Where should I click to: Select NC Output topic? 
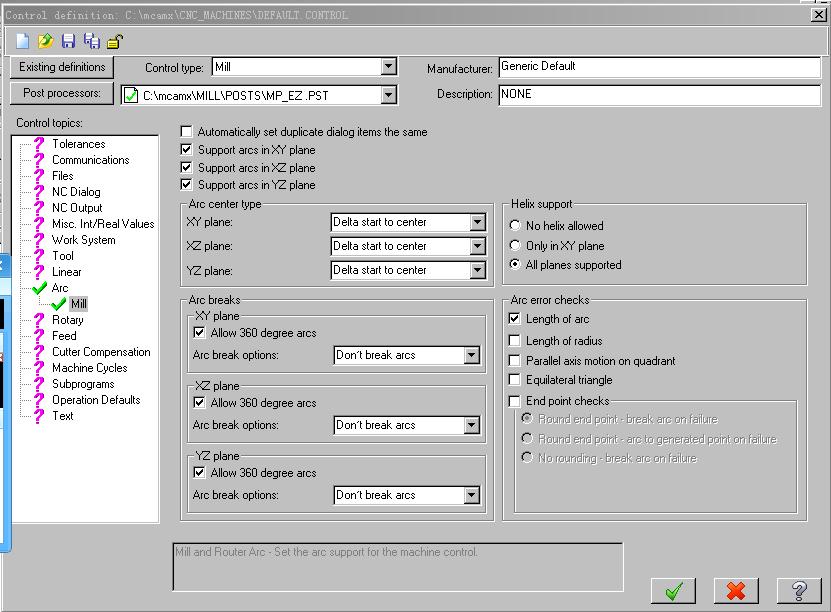77,208
